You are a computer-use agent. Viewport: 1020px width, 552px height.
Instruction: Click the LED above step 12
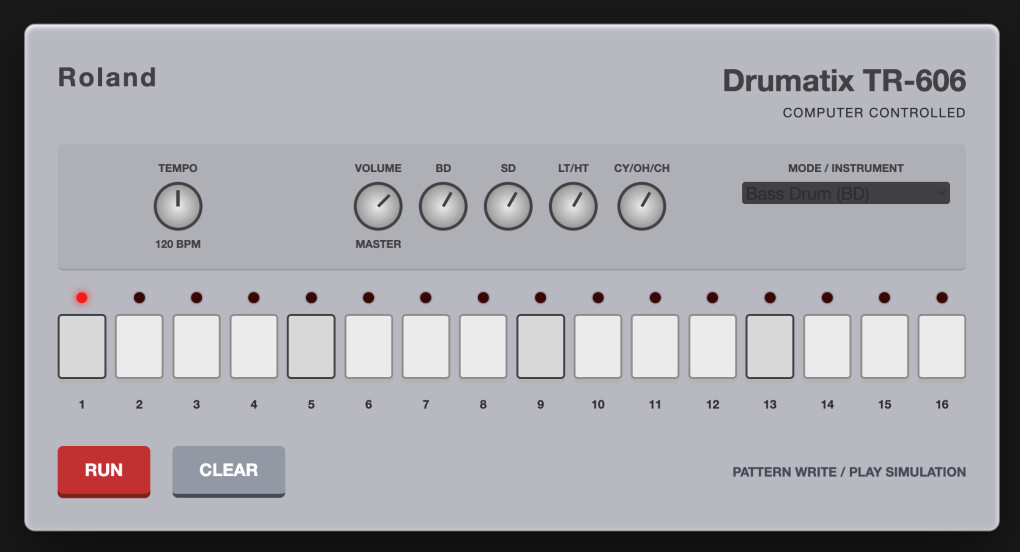coord(713,298)
